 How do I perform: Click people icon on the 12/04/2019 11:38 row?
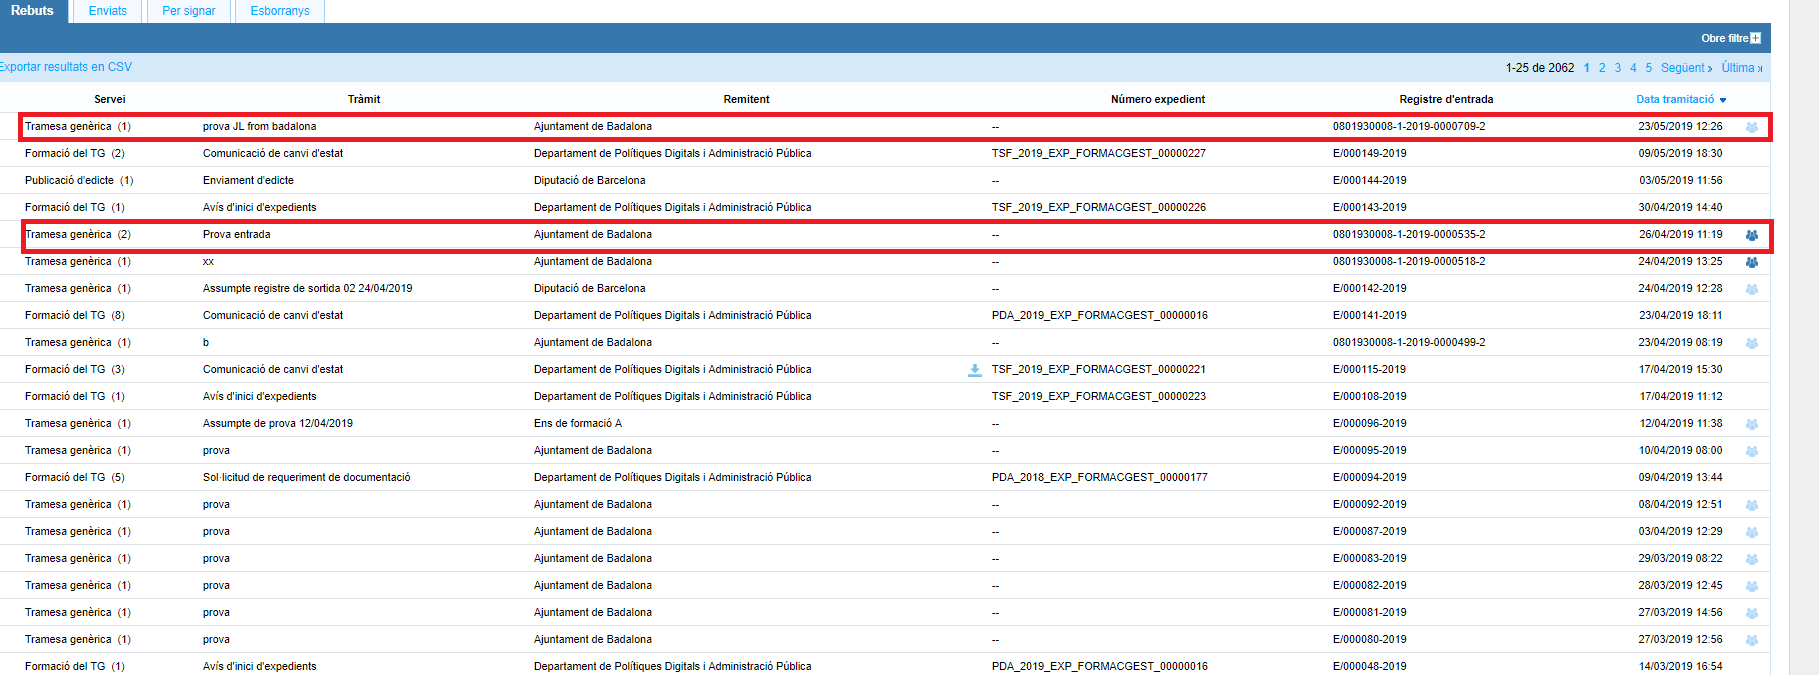click(x=1751, y=424)
